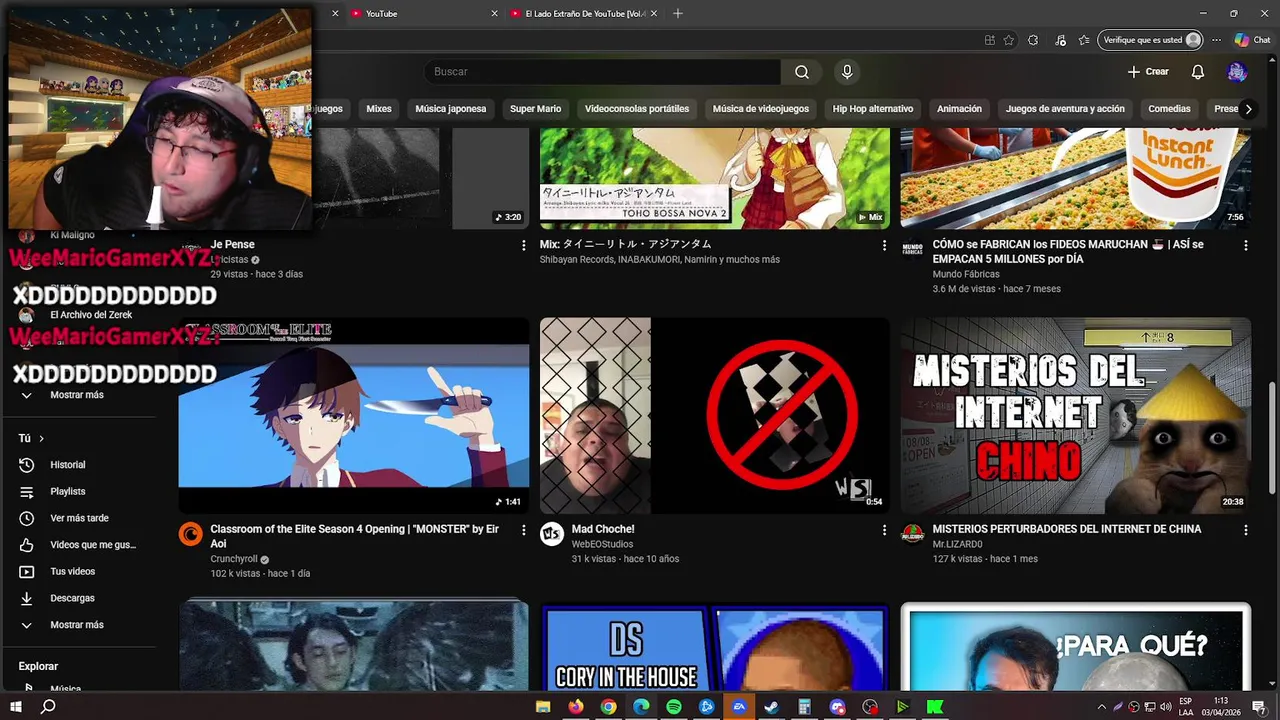The height and width of the screenshot is (720, 1280).
Task: Open options for Classroom of the Elite video
Action: pos(523,530)
